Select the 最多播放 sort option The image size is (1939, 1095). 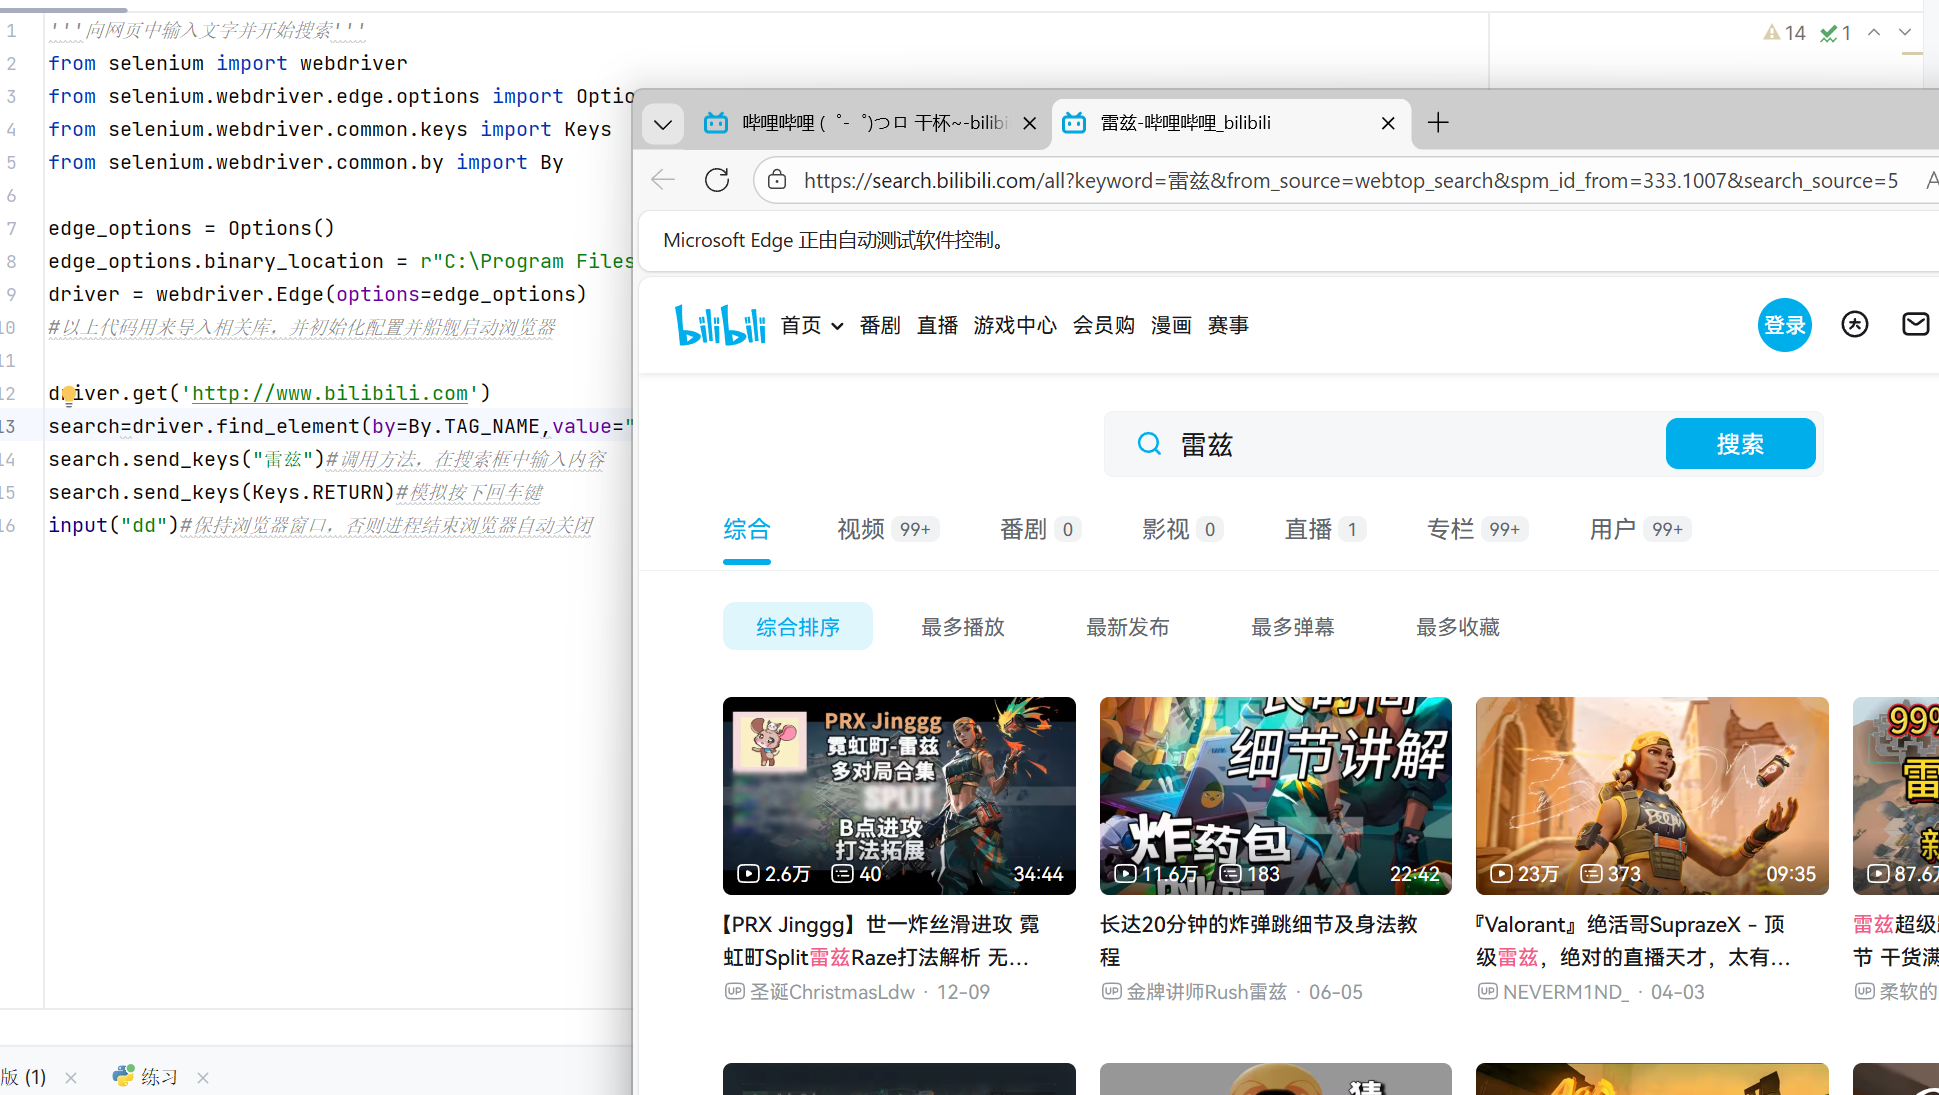(x=962, y=627)
